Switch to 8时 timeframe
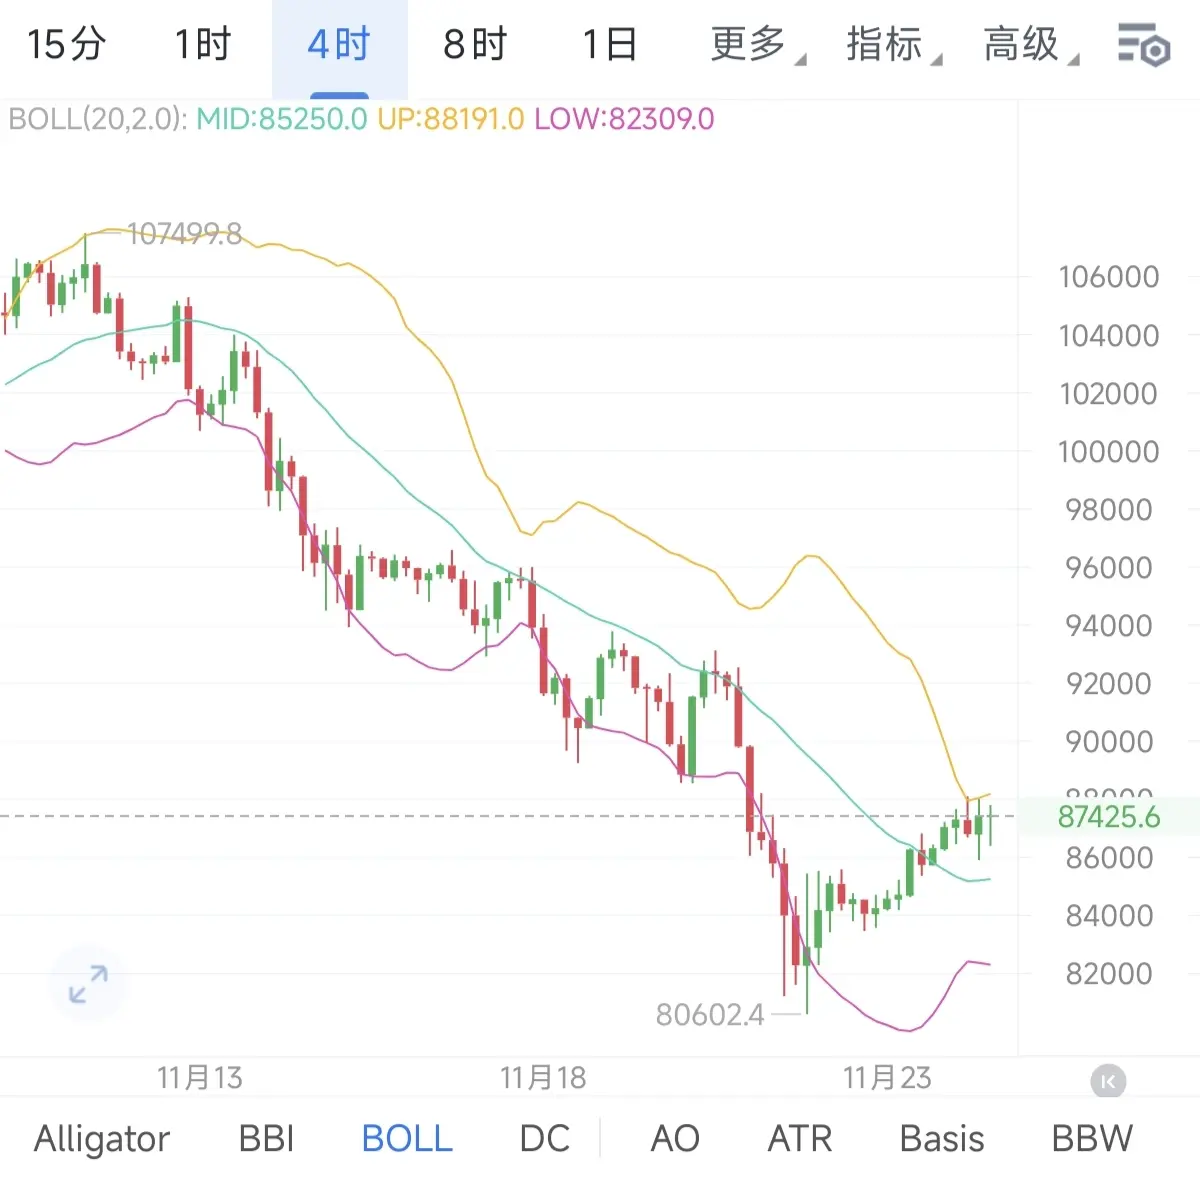Image resolution: width=1200 pixels, height=1195 pixels. coord(475,45)
